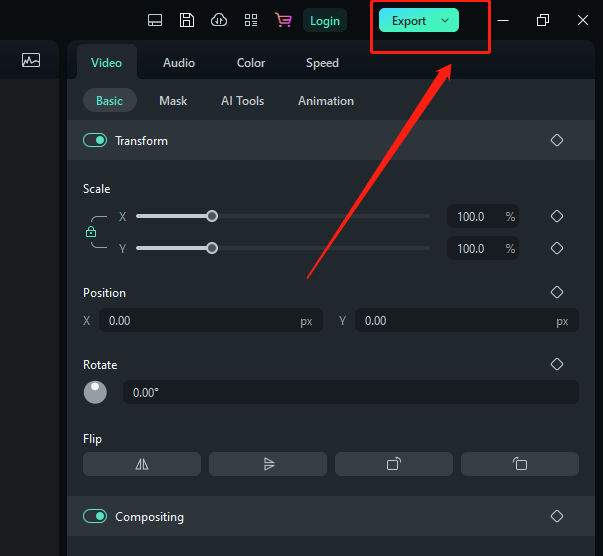Click the Position X value field
The height and width of the screenshot is (556, 603).
(x=200, y=321)
